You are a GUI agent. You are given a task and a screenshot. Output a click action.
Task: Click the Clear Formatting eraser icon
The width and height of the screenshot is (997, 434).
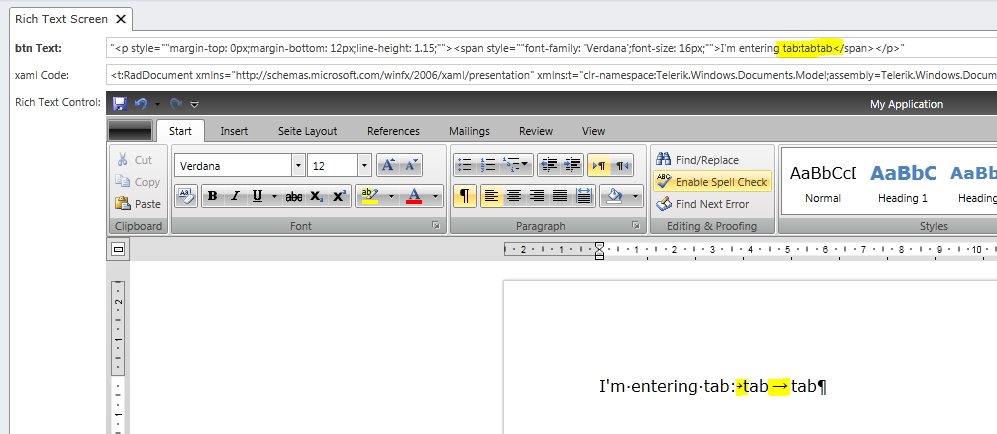point(186,196)
